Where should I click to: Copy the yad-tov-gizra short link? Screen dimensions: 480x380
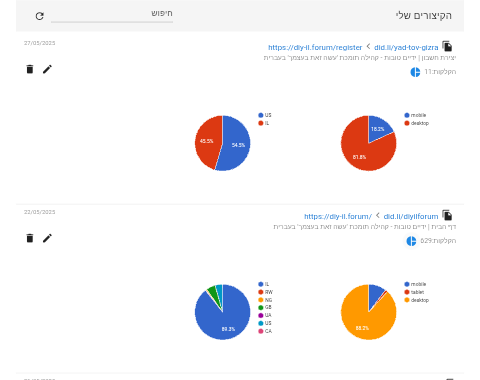click(447, 46)
